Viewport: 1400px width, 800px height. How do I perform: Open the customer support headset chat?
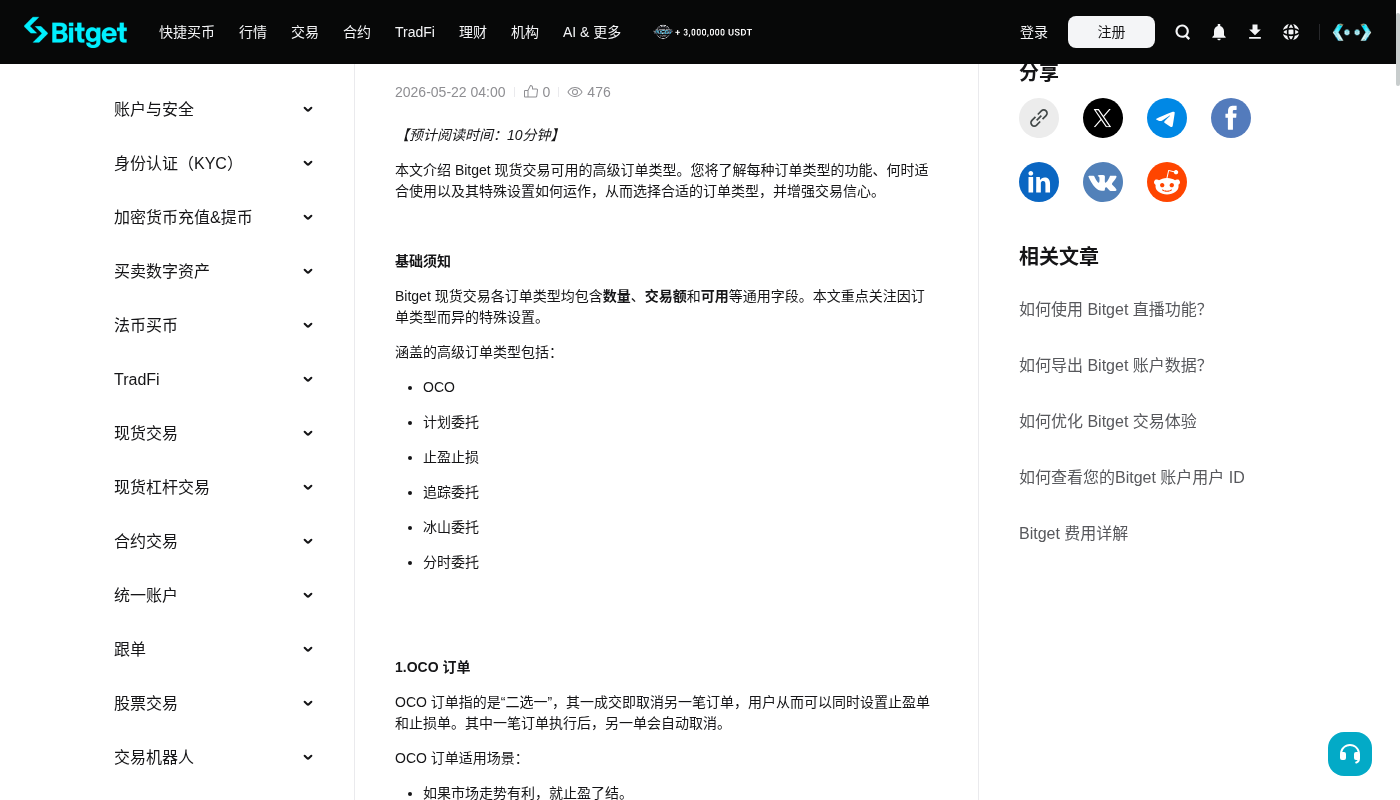pos(1350,754)
